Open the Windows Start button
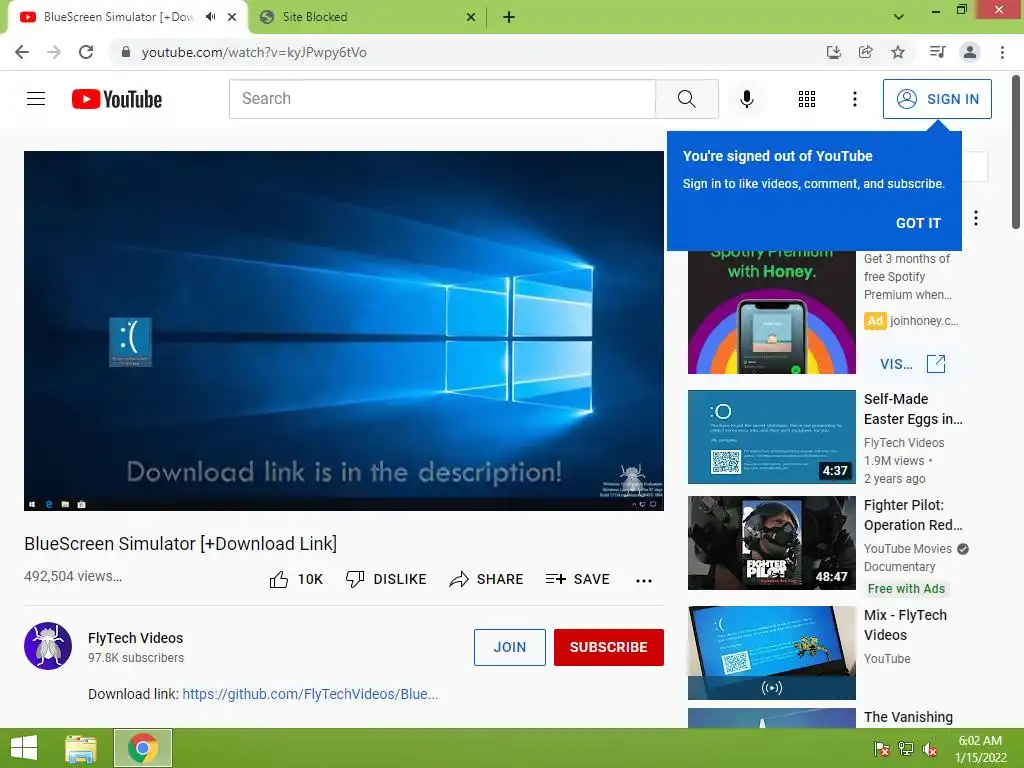 point(24,748)
